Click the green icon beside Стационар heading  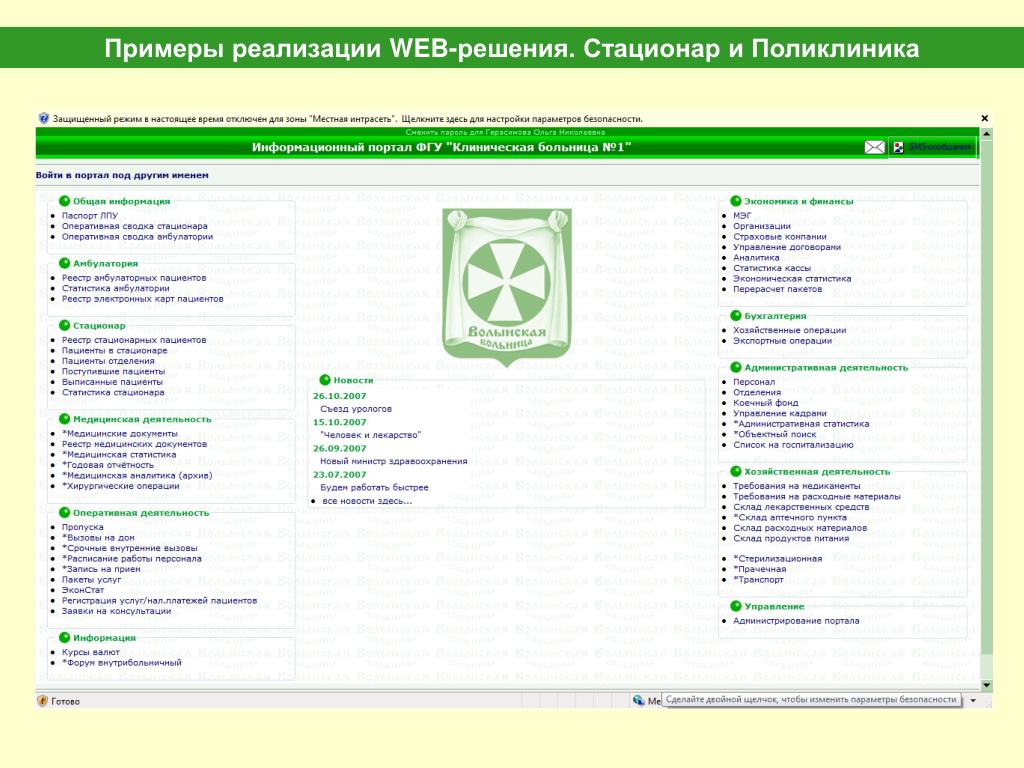(x=65, y=325)
